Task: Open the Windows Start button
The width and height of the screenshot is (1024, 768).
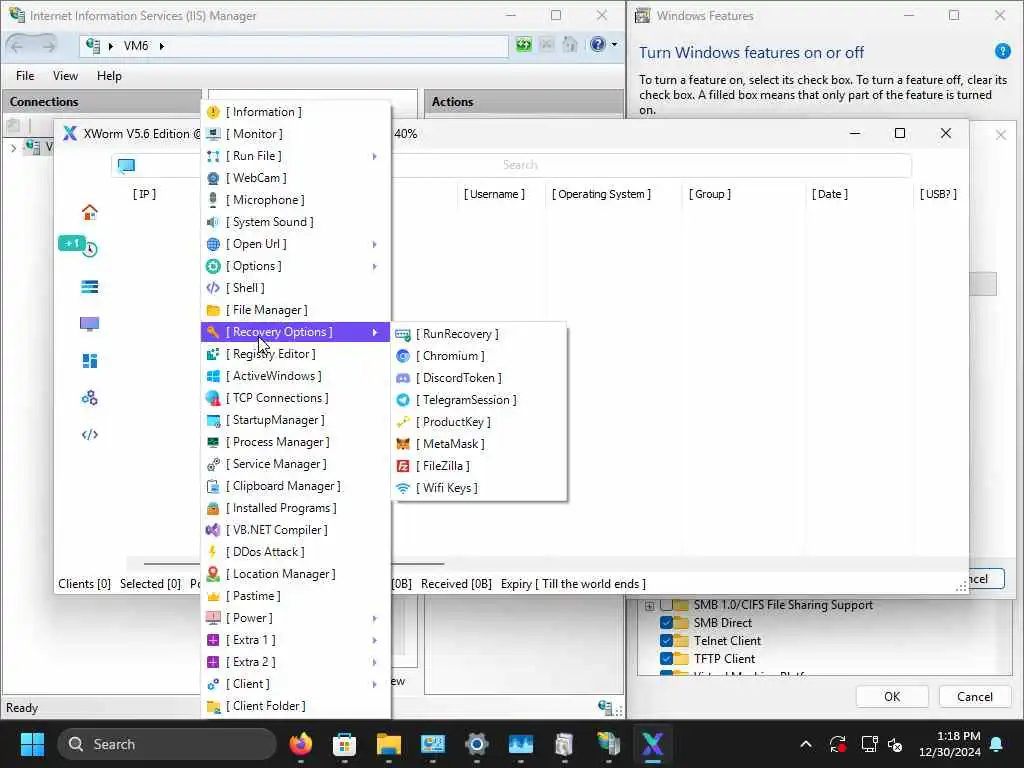Action: tap(33, 744)
